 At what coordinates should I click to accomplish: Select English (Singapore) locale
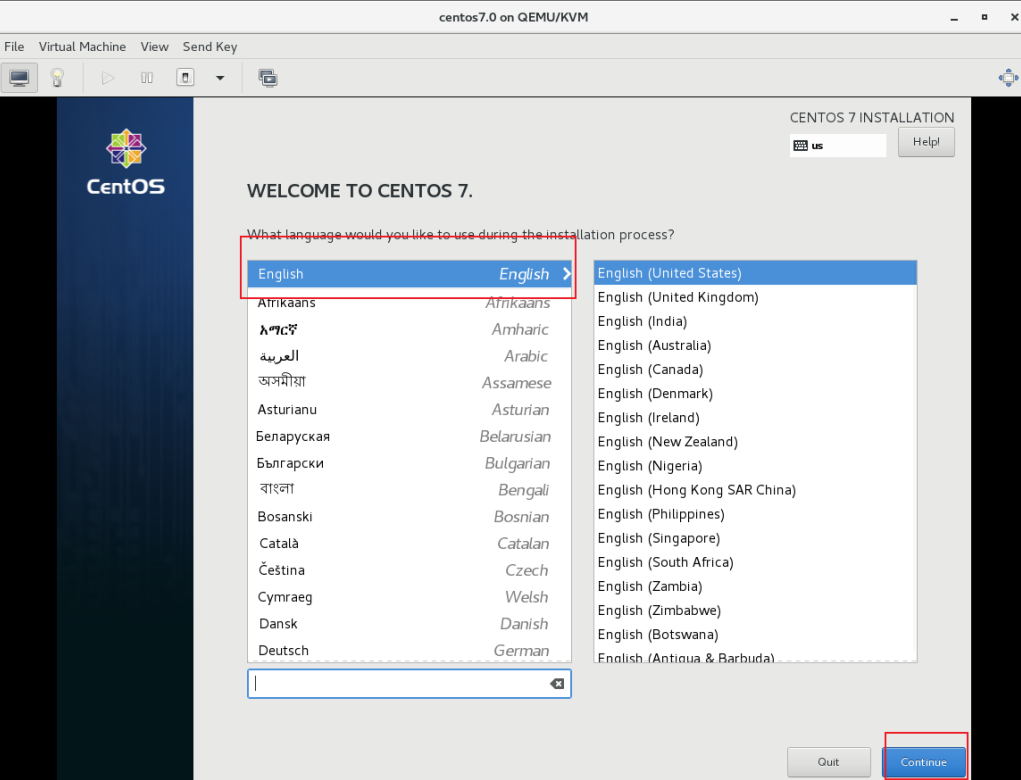tap(755, 538)
